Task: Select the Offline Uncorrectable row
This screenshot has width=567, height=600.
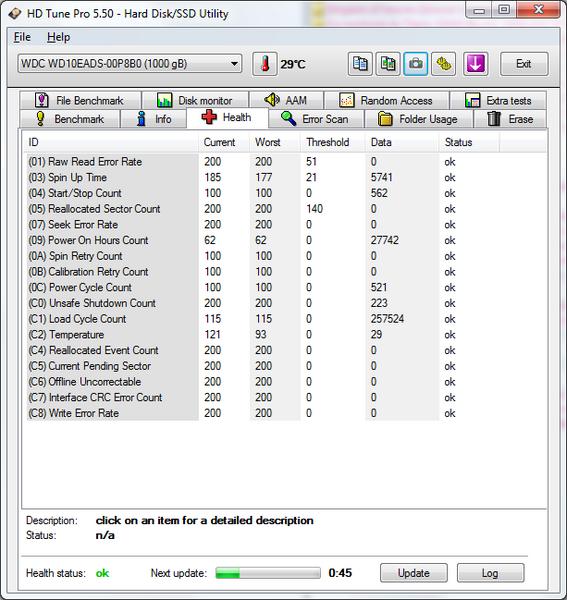Action: pos(264,382)
